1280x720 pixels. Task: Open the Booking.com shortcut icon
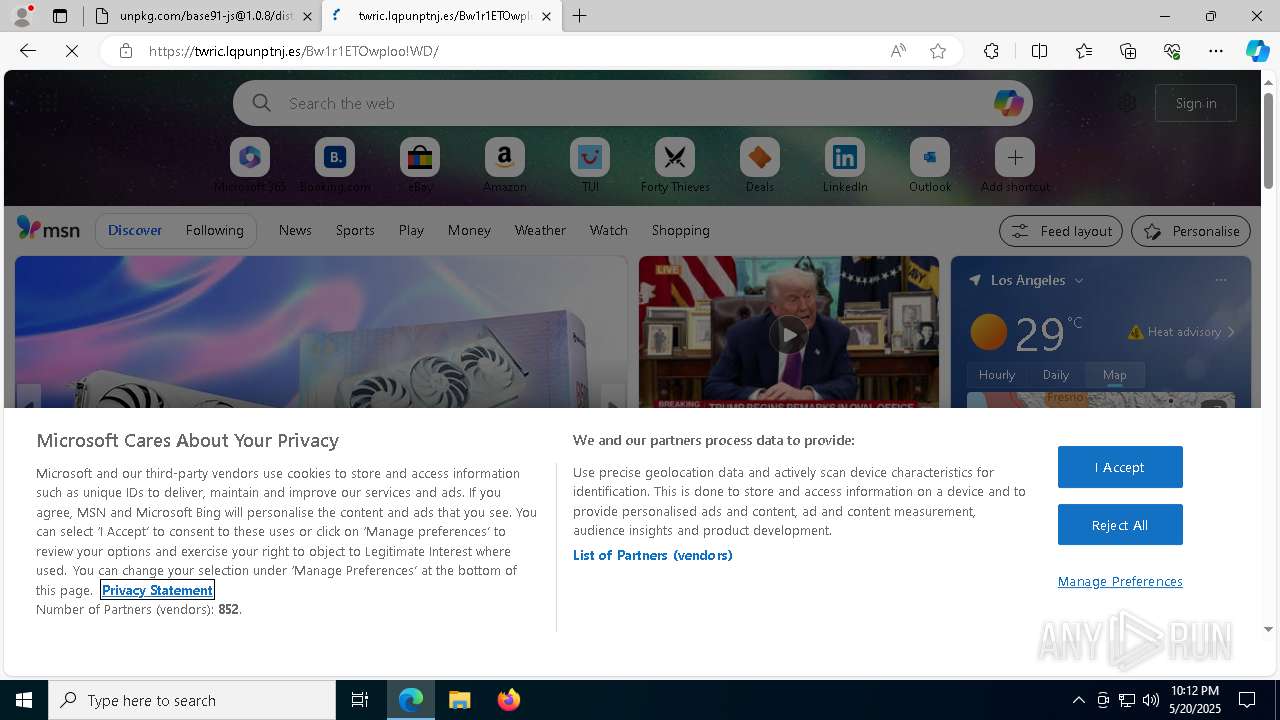335,157
